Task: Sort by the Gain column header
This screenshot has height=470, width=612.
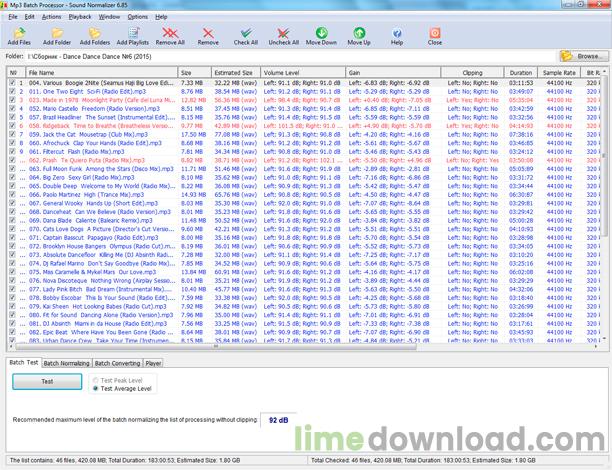Action: 393,73
